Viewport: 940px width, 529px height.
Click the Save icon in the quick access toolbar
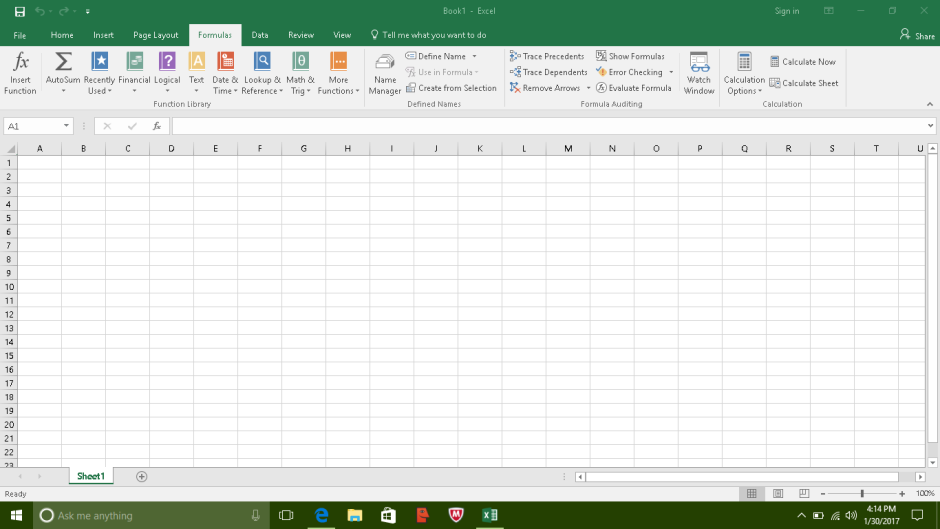pos(20,11)
